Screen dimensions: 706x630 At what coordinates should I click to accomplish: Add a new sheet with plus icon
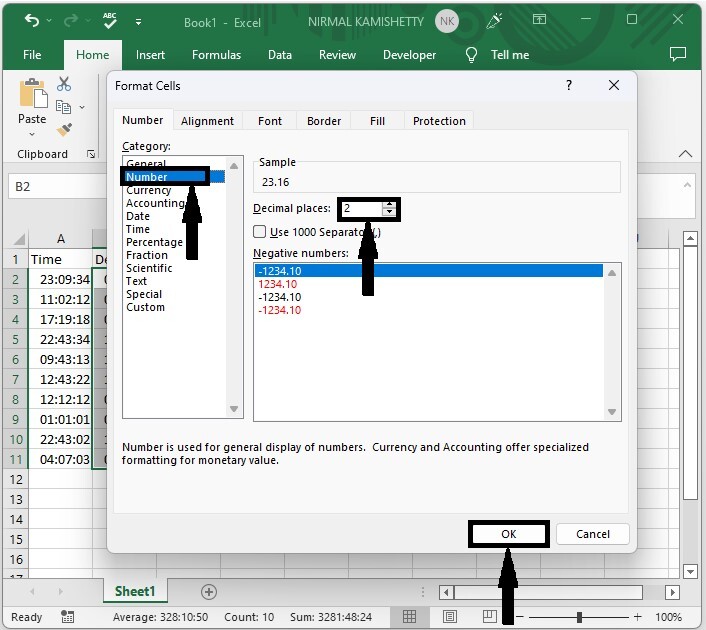click(x=209, y=592)
